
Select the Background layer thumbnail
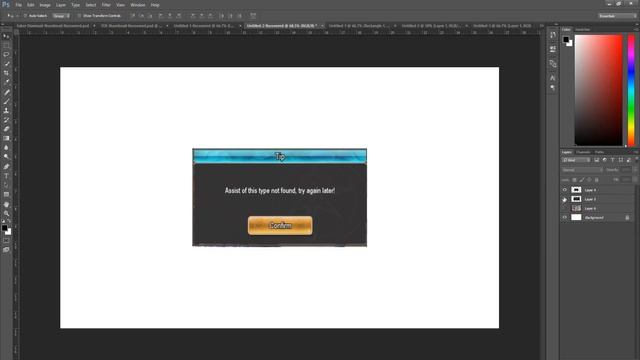click(576, 218)
